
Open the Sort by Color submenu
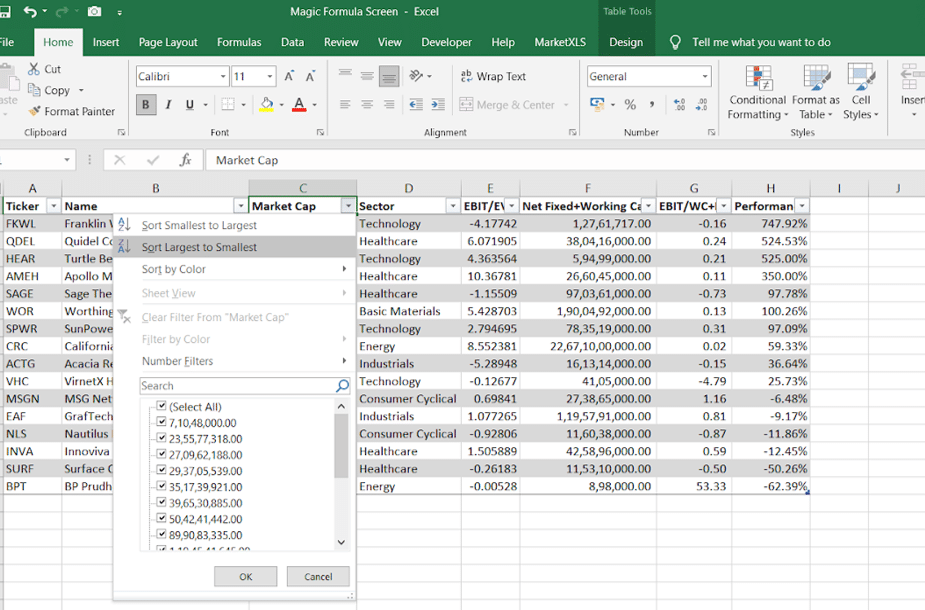click(234, 269)
